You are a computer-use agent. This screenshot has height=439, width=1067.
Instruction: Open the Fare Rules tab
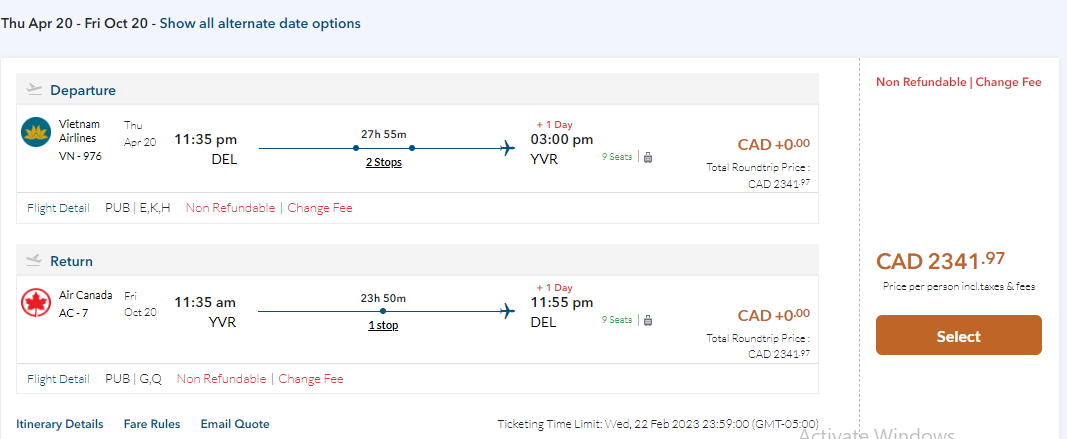click(x=152, y=424)
